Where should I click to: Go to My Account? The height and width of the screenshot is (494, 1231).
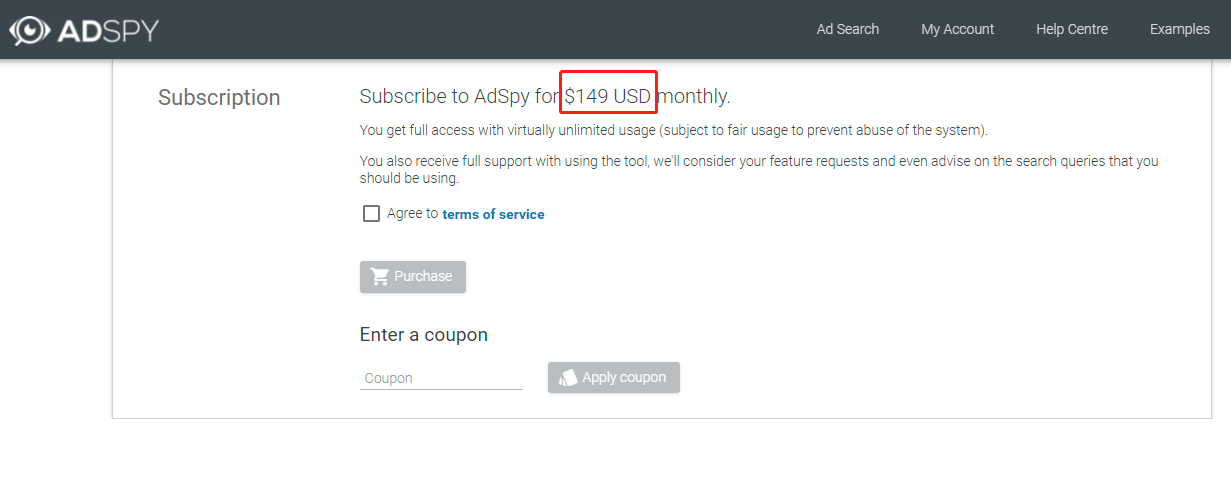click(957, 29)
